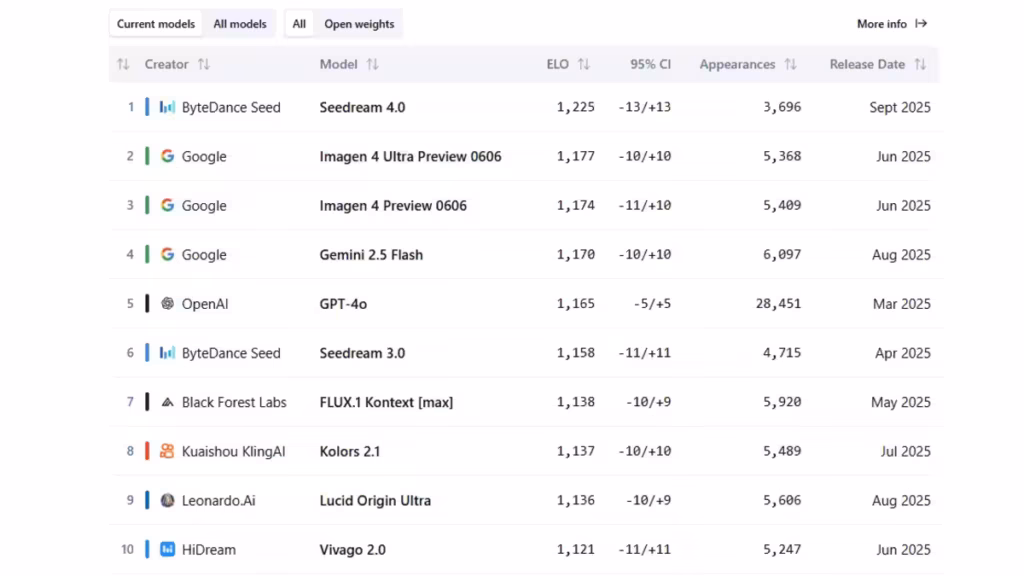Open the Kolors 2.1 model entry
Screen dimensions: 1024x576
pos(349,451)
